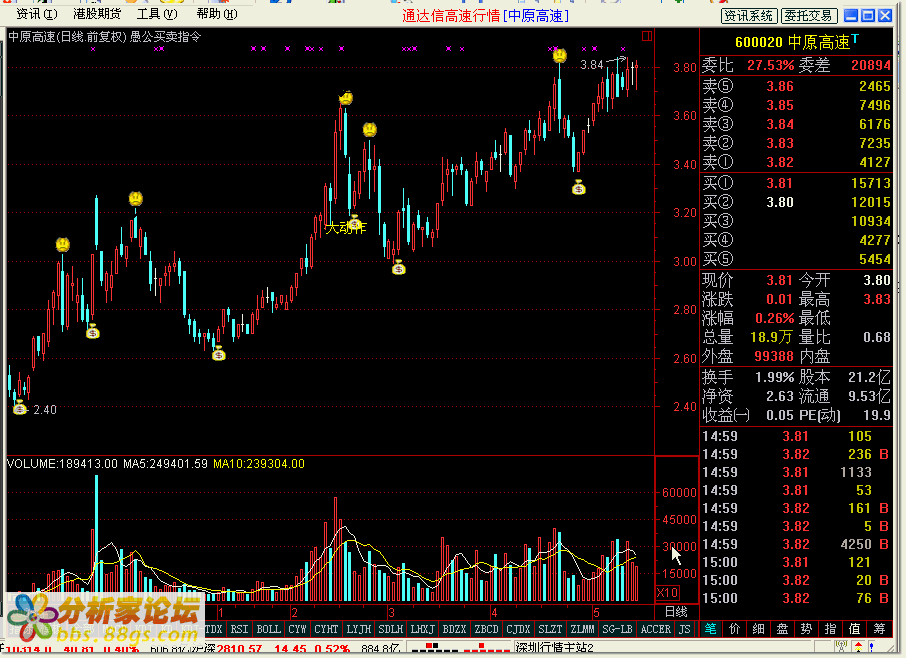Choose the CJDX indicator tab

[x=518, y=629]
